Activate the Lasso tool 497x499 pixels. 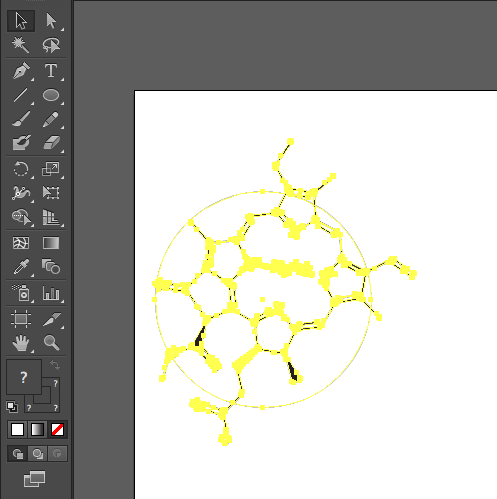pos(51,45)
